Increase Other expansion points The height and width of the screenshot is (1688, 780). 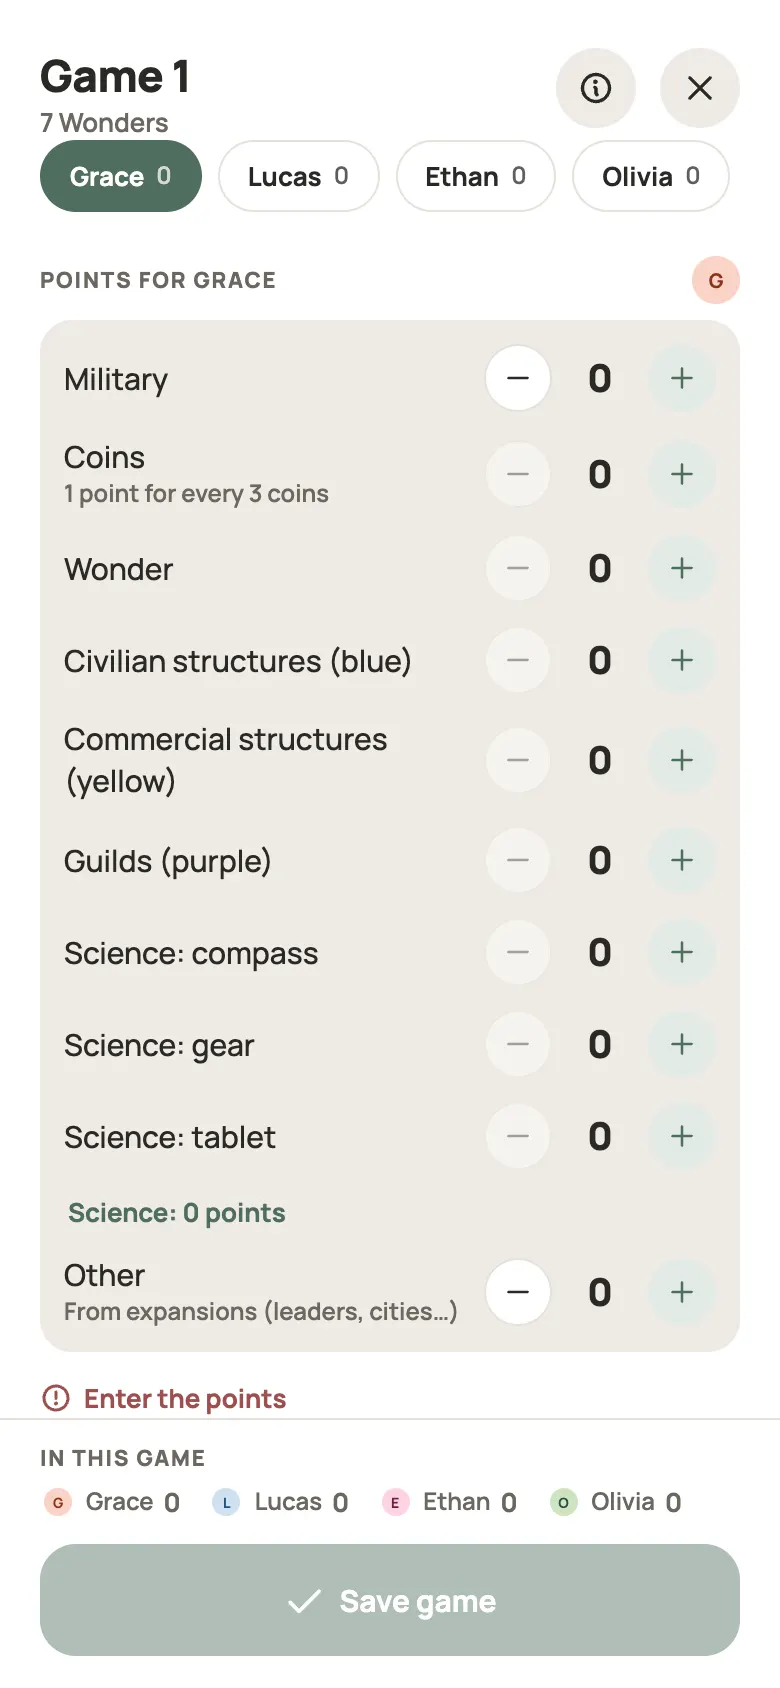coord(682,1292)
